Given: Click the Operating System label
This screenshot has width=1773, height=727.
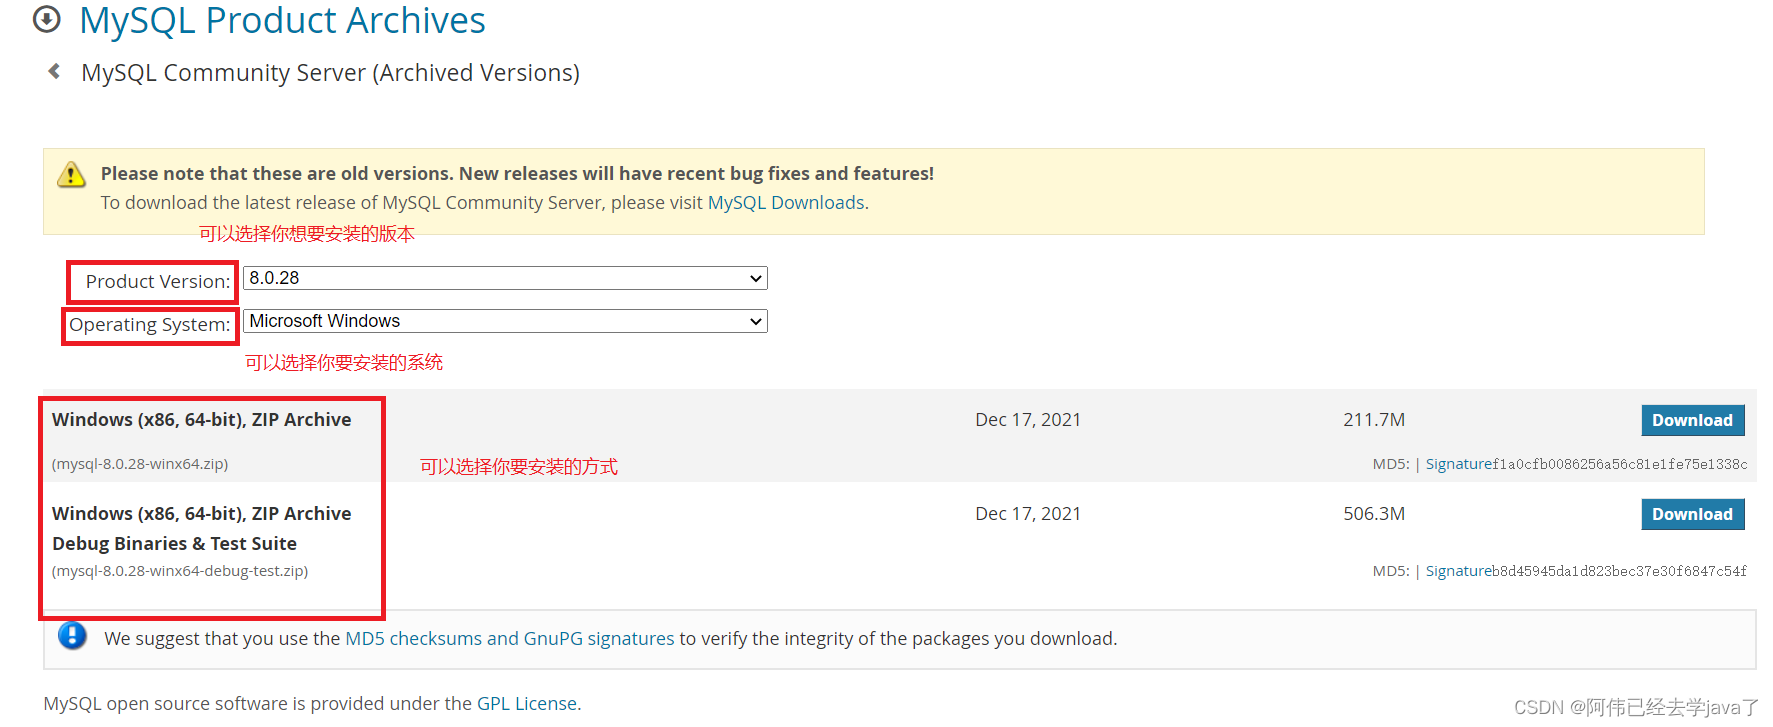Looking at the screenshot, I should point(149,325).
